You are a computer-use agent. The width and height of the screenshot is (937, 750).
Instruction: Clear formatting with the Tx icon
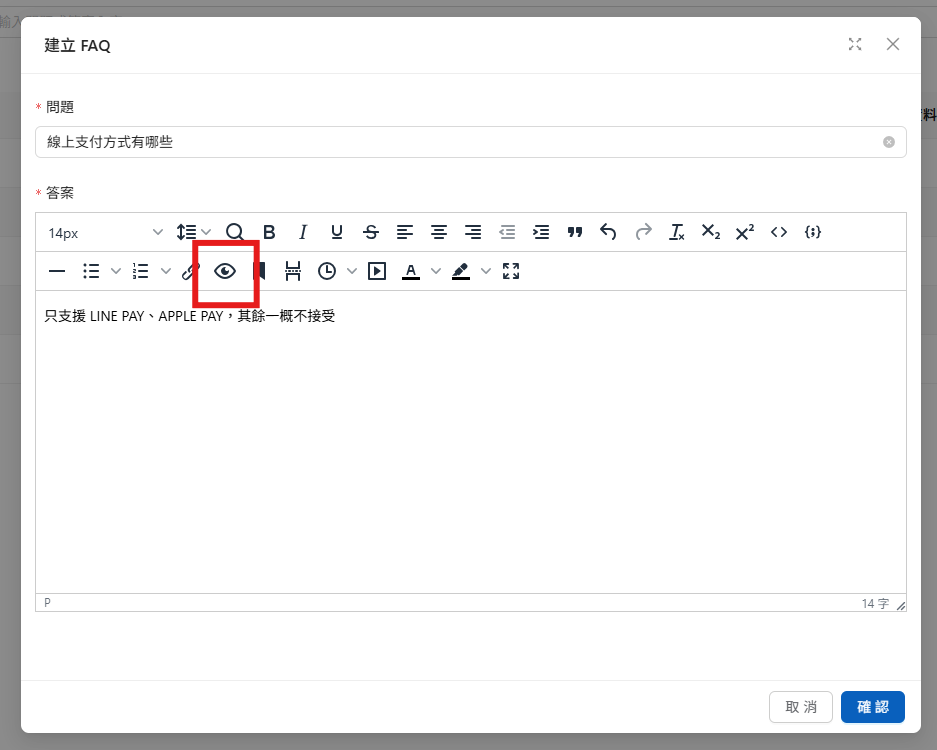point(677,232)
